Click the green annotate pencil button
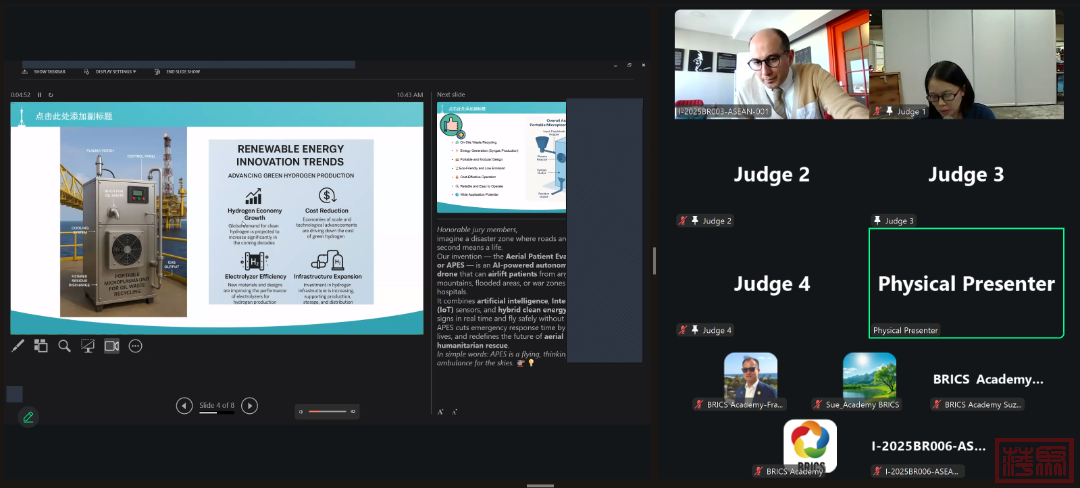Image resolution: width=1080 pixels, height=488 pixels. [x=28, y=417]
